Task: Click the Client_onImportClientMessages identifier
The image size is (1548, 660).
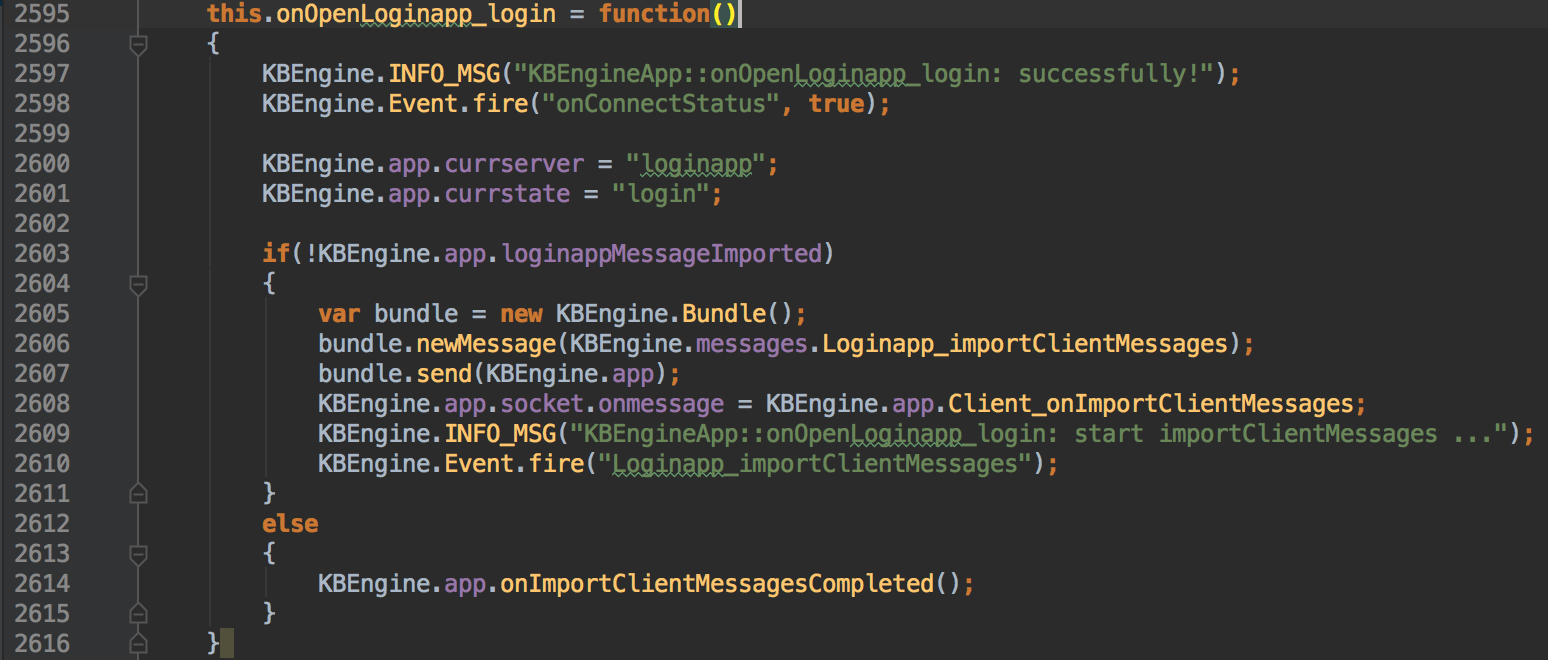Action: coord(1152,403)
